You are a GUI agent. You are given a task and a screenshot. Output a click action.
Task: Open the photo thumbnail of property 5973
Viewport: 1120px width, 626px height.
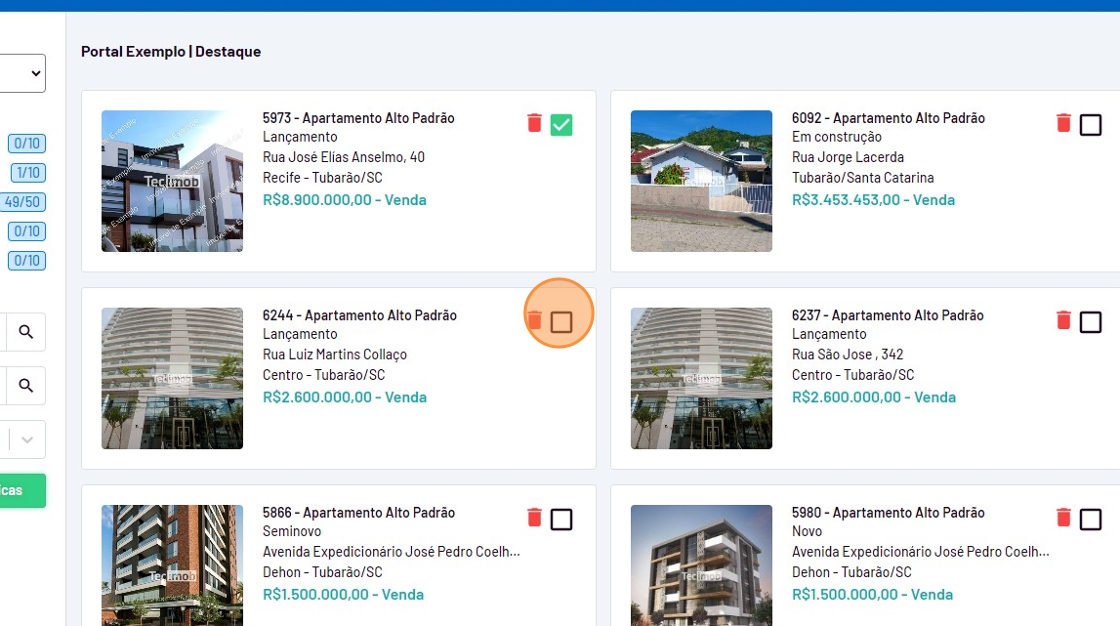coord(172,181)
